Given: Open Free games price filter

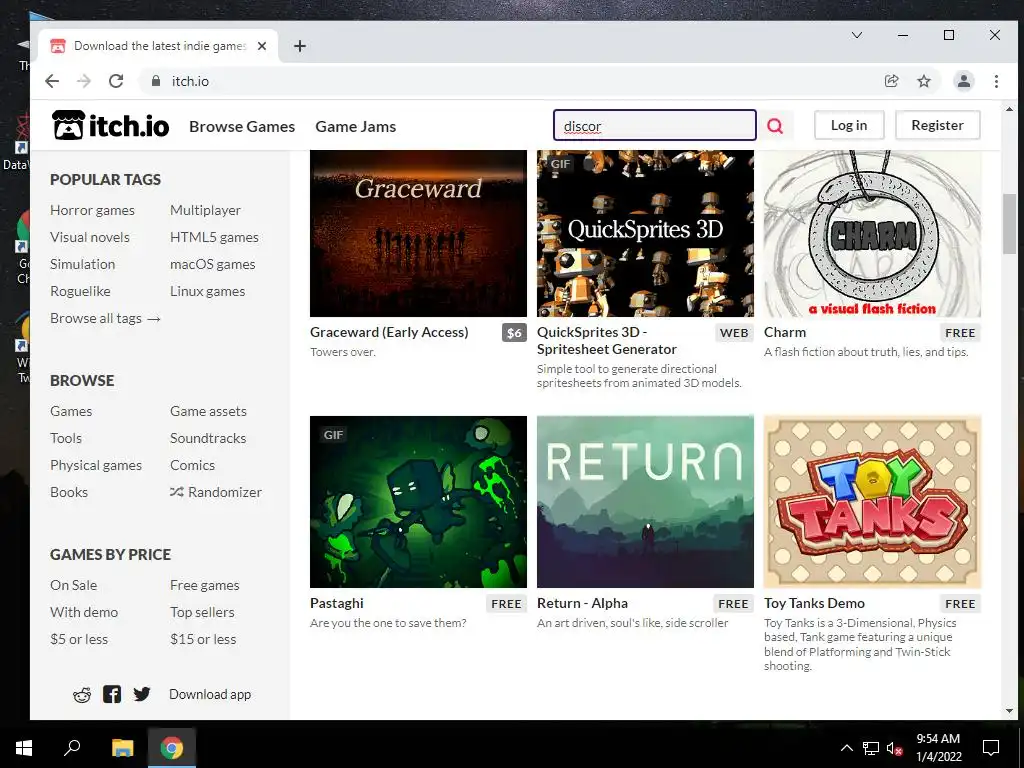Looking at the screenshot, I should coord(205,585).
